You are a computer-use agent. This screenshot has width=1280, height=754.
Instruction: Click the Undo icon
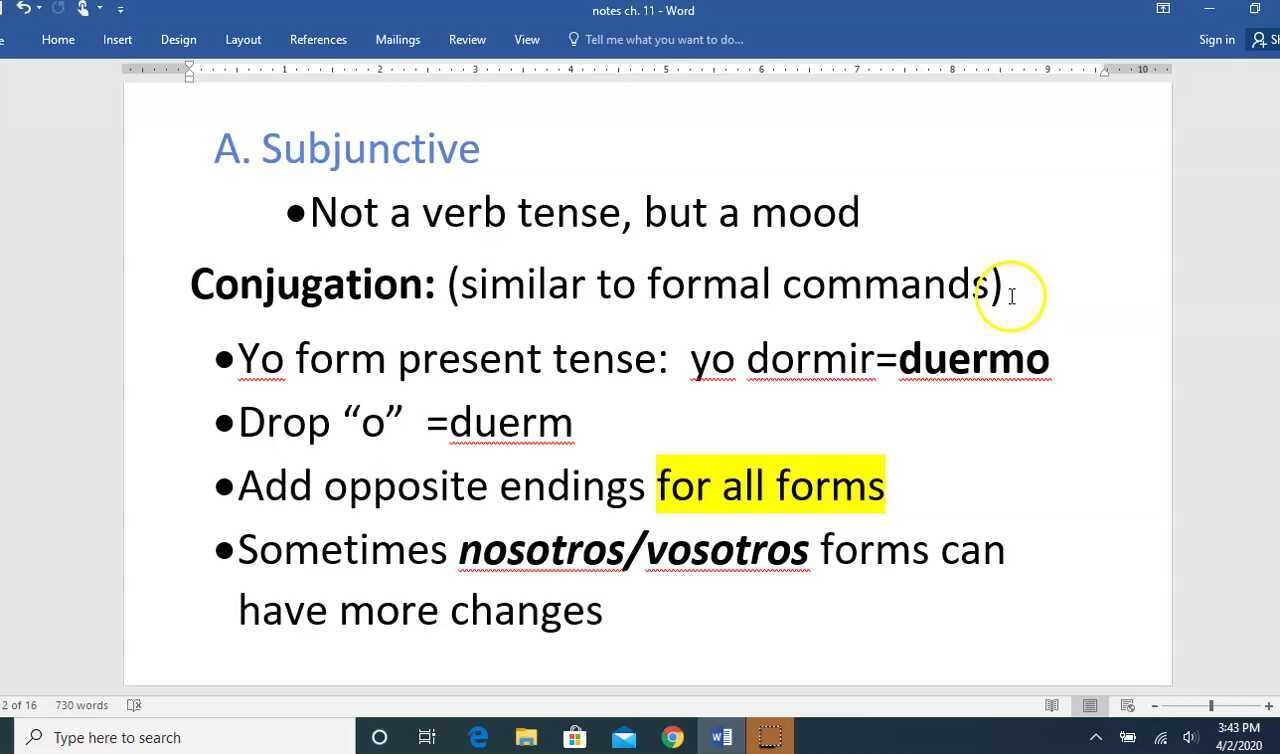click(x=23, y=8)
